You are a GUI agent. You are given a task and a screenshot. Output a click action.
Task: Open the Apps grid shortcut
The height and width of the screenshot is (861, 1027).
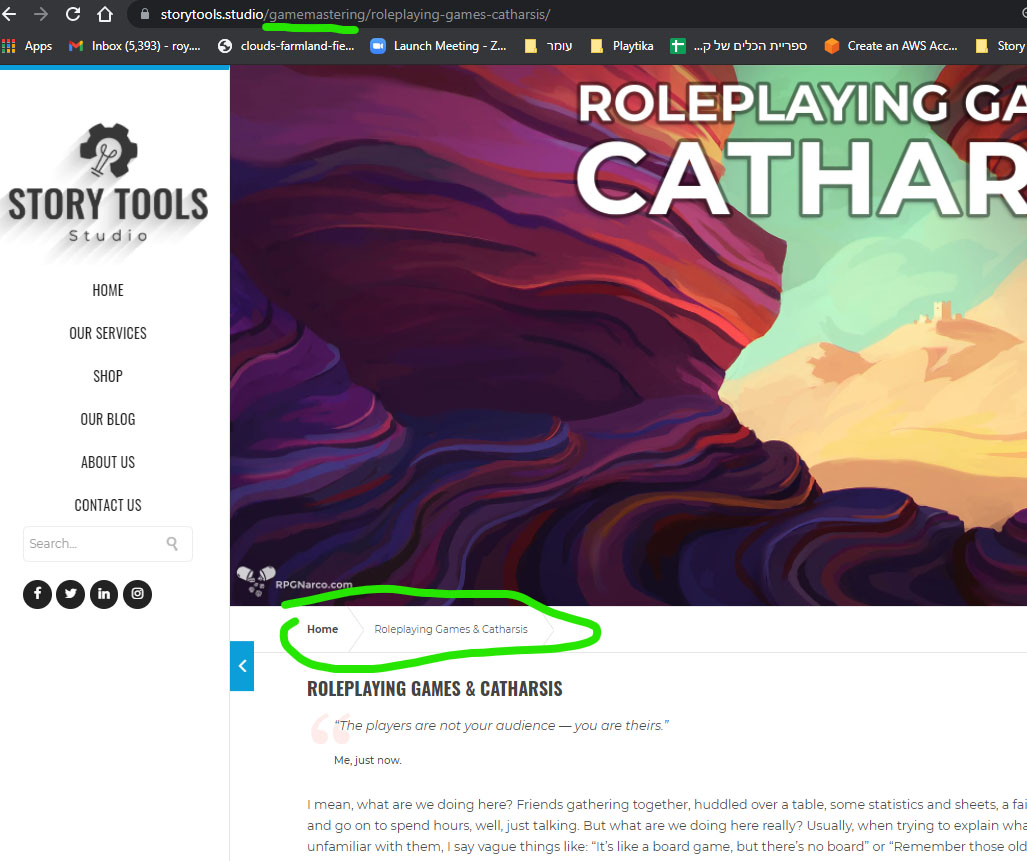pos(28,46)
